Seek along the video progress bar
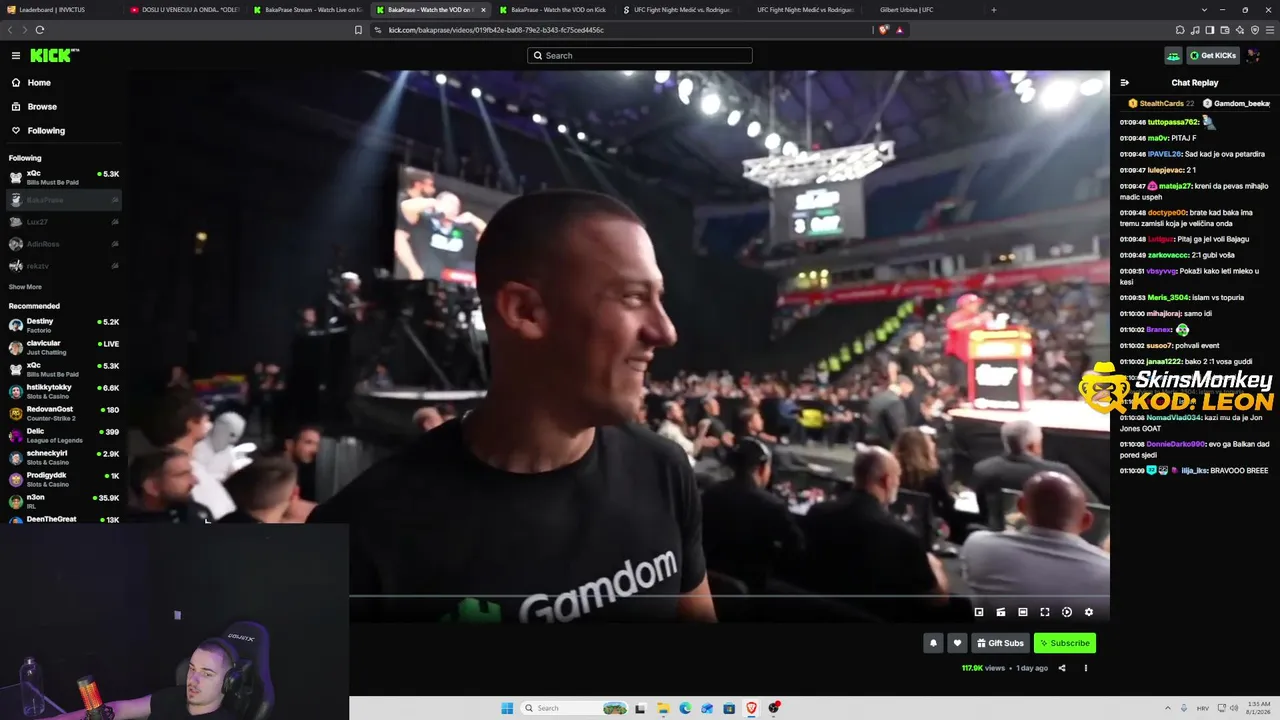This screenshot has height=720, width=1280. pos(729,596)
